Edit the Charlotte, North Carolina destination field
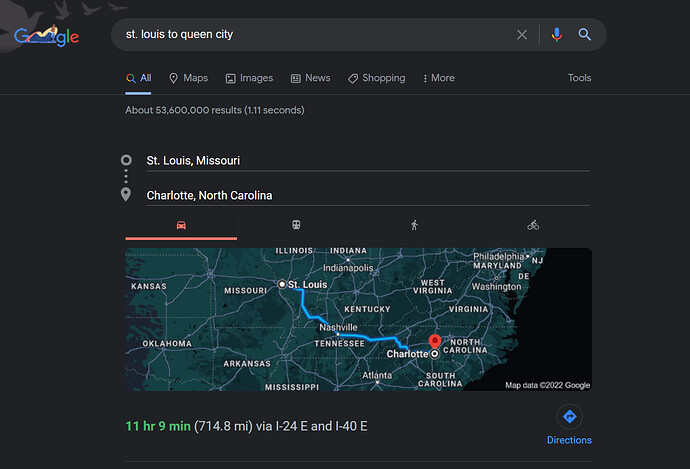Screen dimensions: 690x469 coord(366,195)
